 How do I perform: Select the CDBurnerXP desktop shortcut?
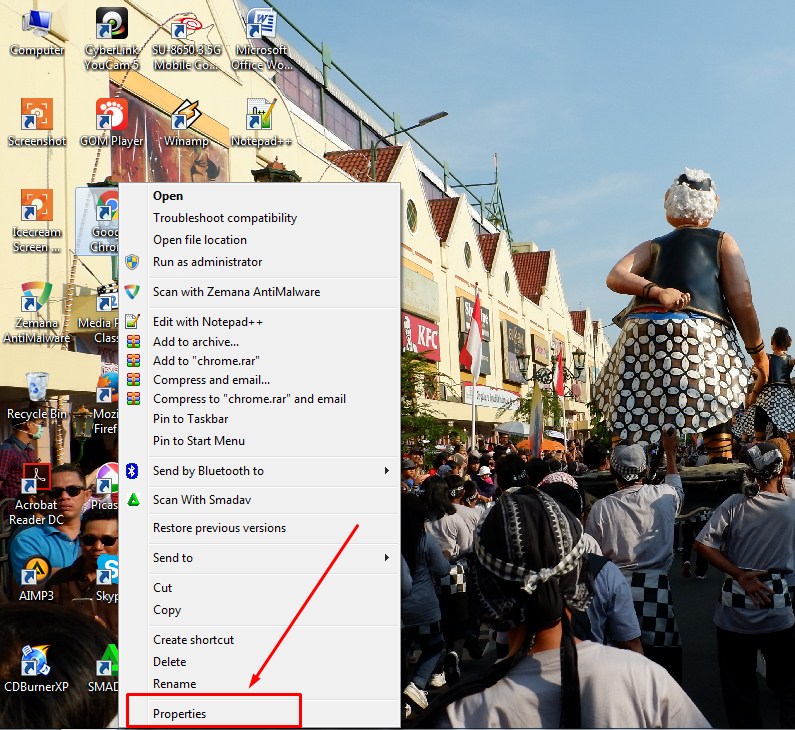tap(36, 669)
